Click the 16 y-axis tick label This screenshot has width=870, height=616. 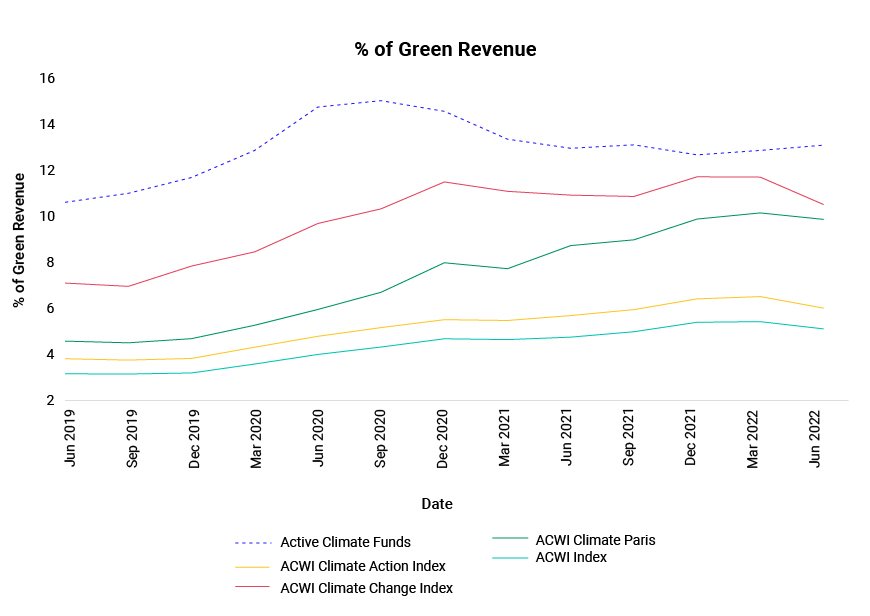click(x=47, y=78)
